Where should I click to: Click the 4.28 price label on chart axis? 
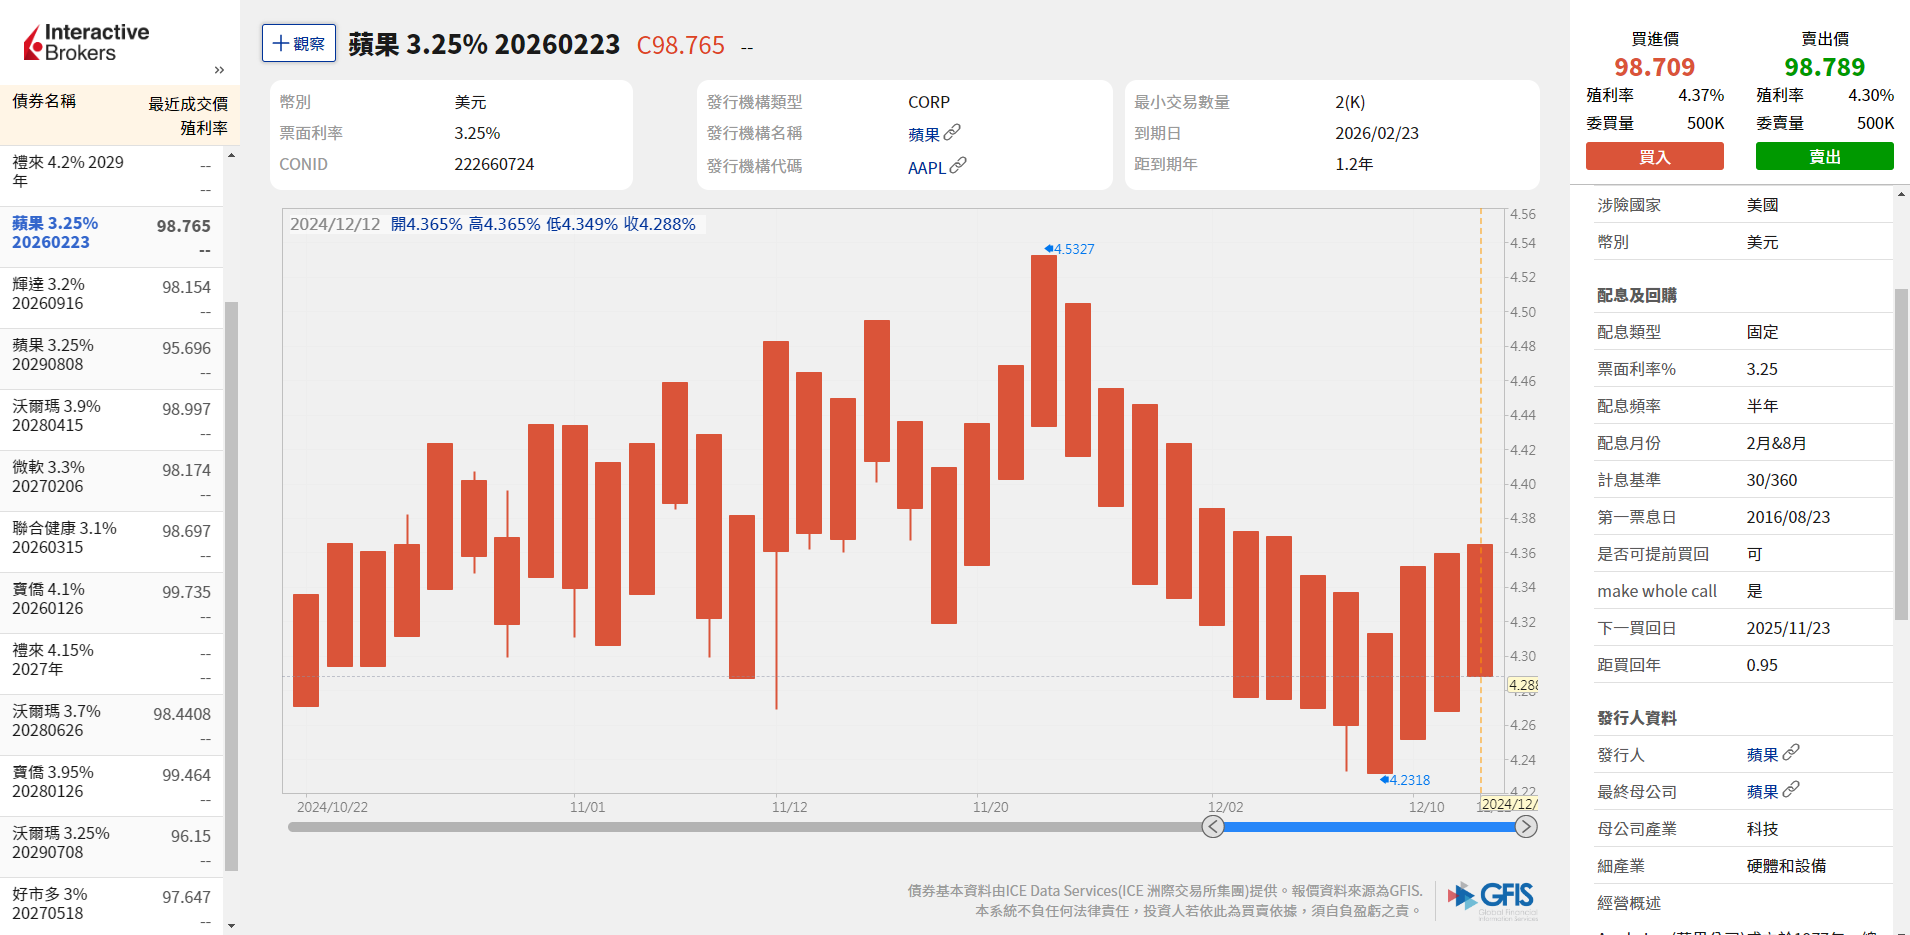1522,685
